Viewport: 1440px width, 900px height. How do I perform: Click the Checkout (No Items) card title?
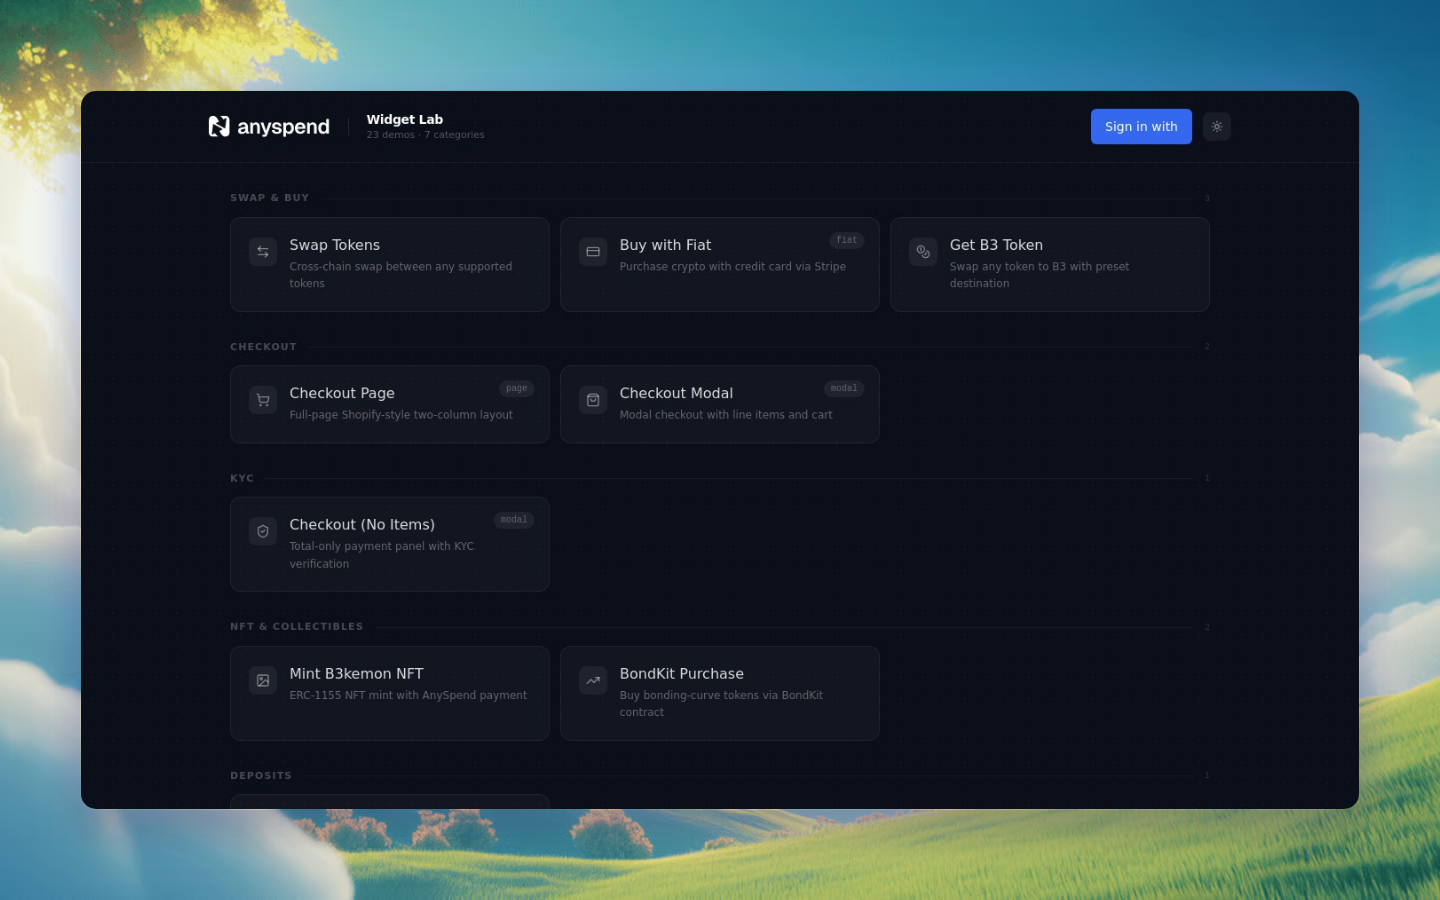point(362,525)
